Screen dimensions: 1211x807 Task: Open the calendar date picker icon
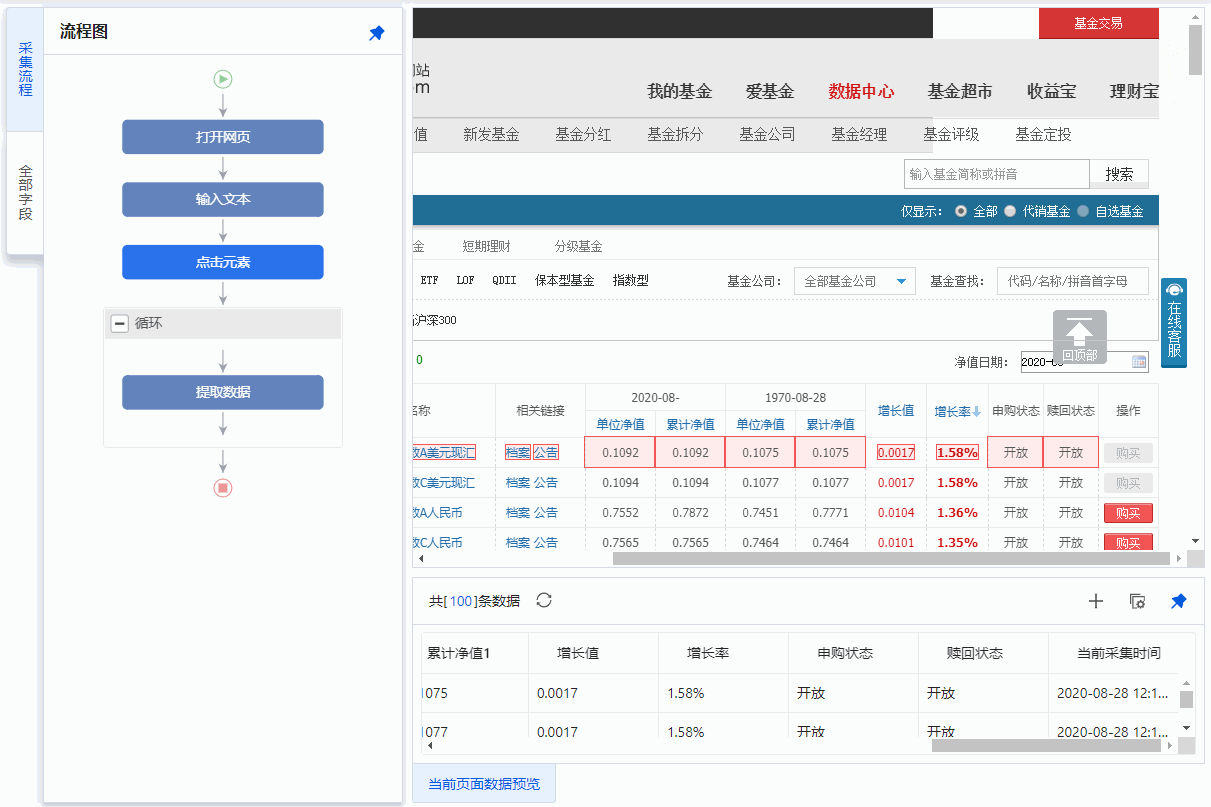[1138, 362]
